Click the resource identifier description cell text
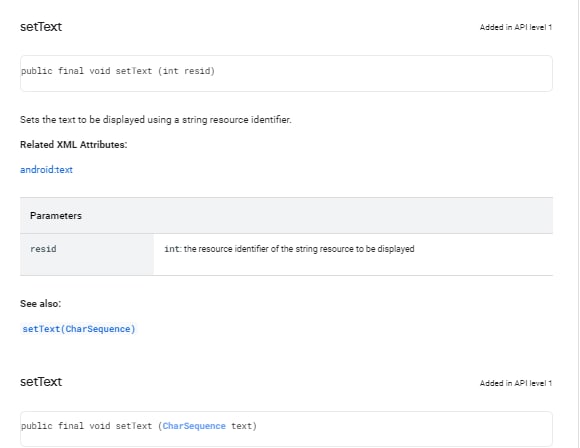 [289, 249]
